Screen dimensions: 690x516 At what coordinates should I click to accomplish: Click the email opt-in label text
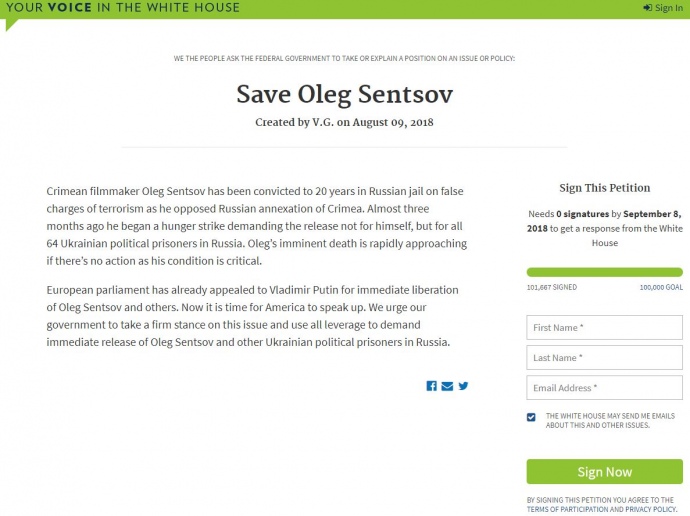click(x=609, y=420)
